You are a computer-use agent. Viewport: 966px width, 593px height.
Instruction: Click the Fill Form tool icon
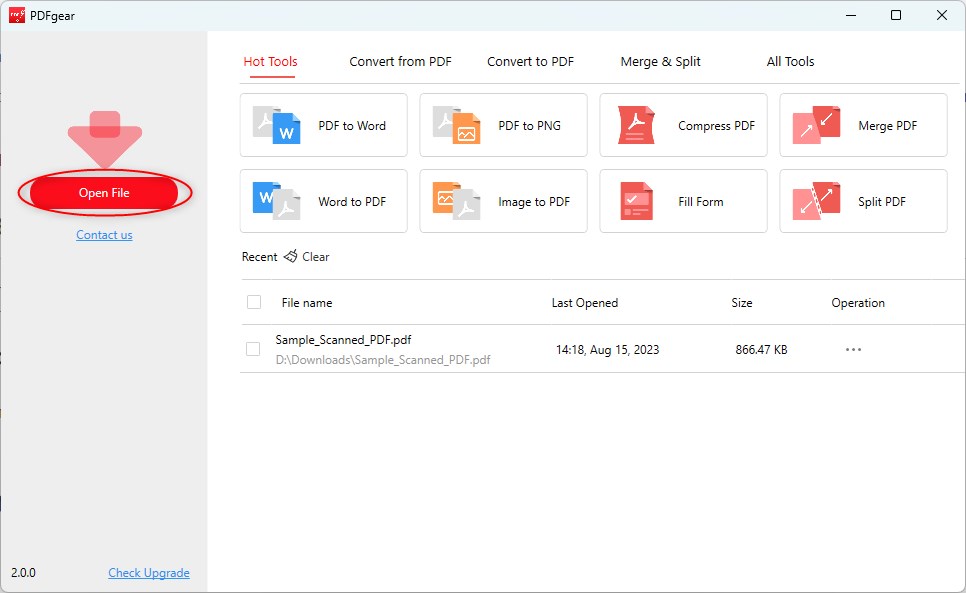(x=636, y=201)
